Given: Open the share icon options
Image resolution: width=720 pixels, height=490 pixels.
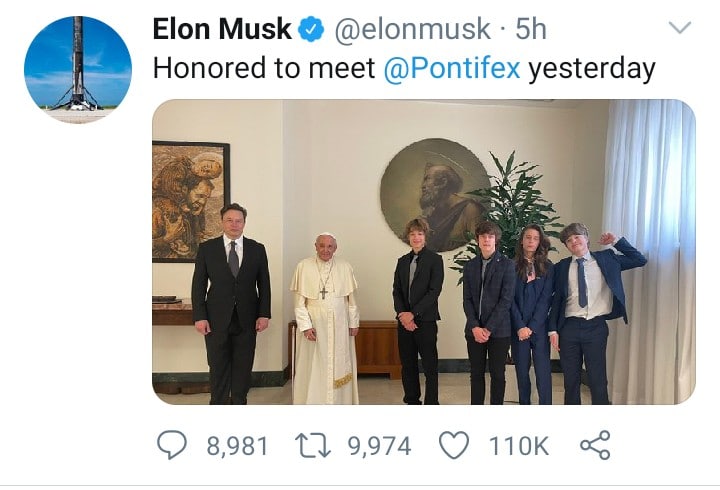Looking at the screenshot, I should click(x=595, y=445).
